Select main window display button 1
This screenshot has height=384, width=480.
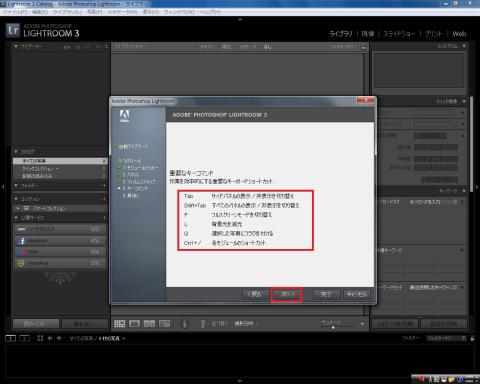pos(11,338)
